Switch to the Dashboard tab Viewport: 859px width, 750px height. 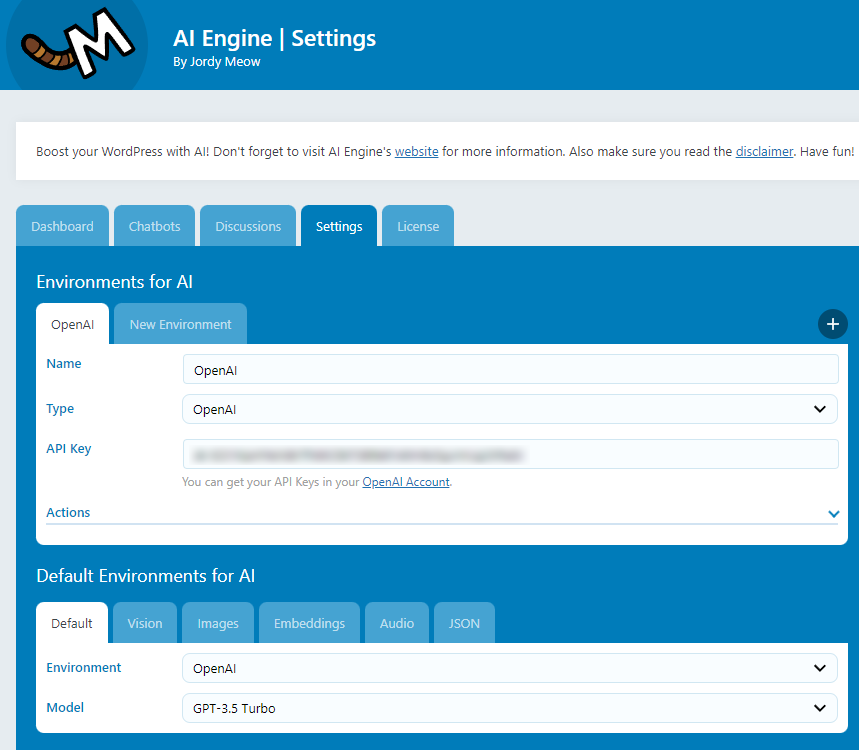(62, 226)
